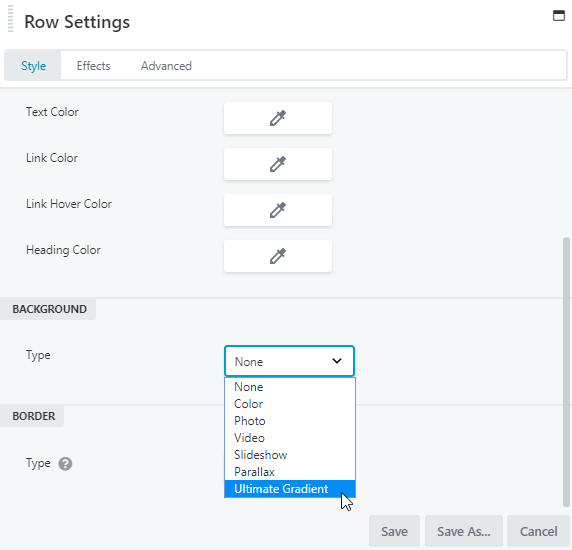Open the Heading Color eyedropper picker

(278, 256)
